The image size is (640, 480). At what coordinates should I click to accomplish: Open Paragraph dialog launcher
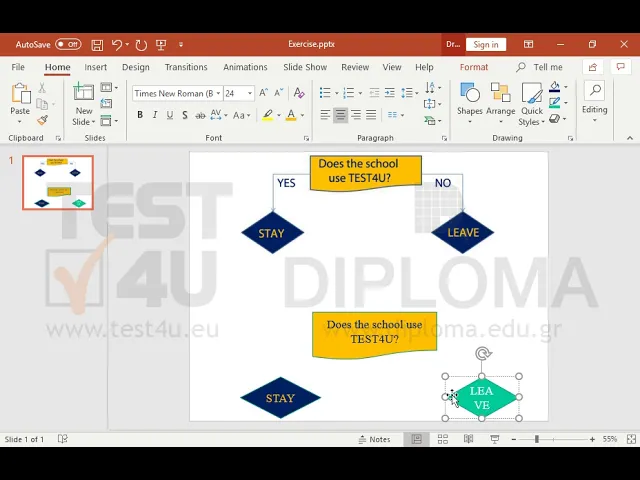444,138
